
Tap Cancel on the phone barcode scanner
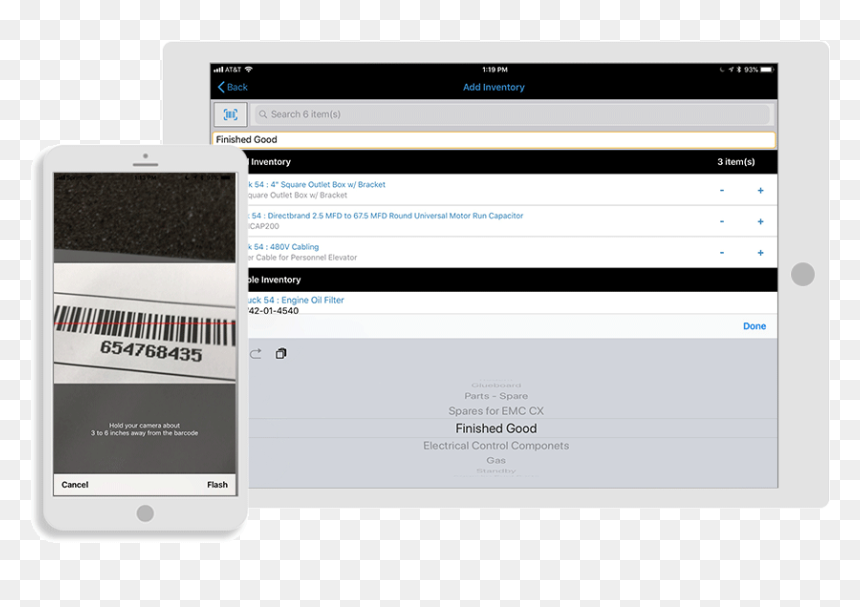point(75,485)
